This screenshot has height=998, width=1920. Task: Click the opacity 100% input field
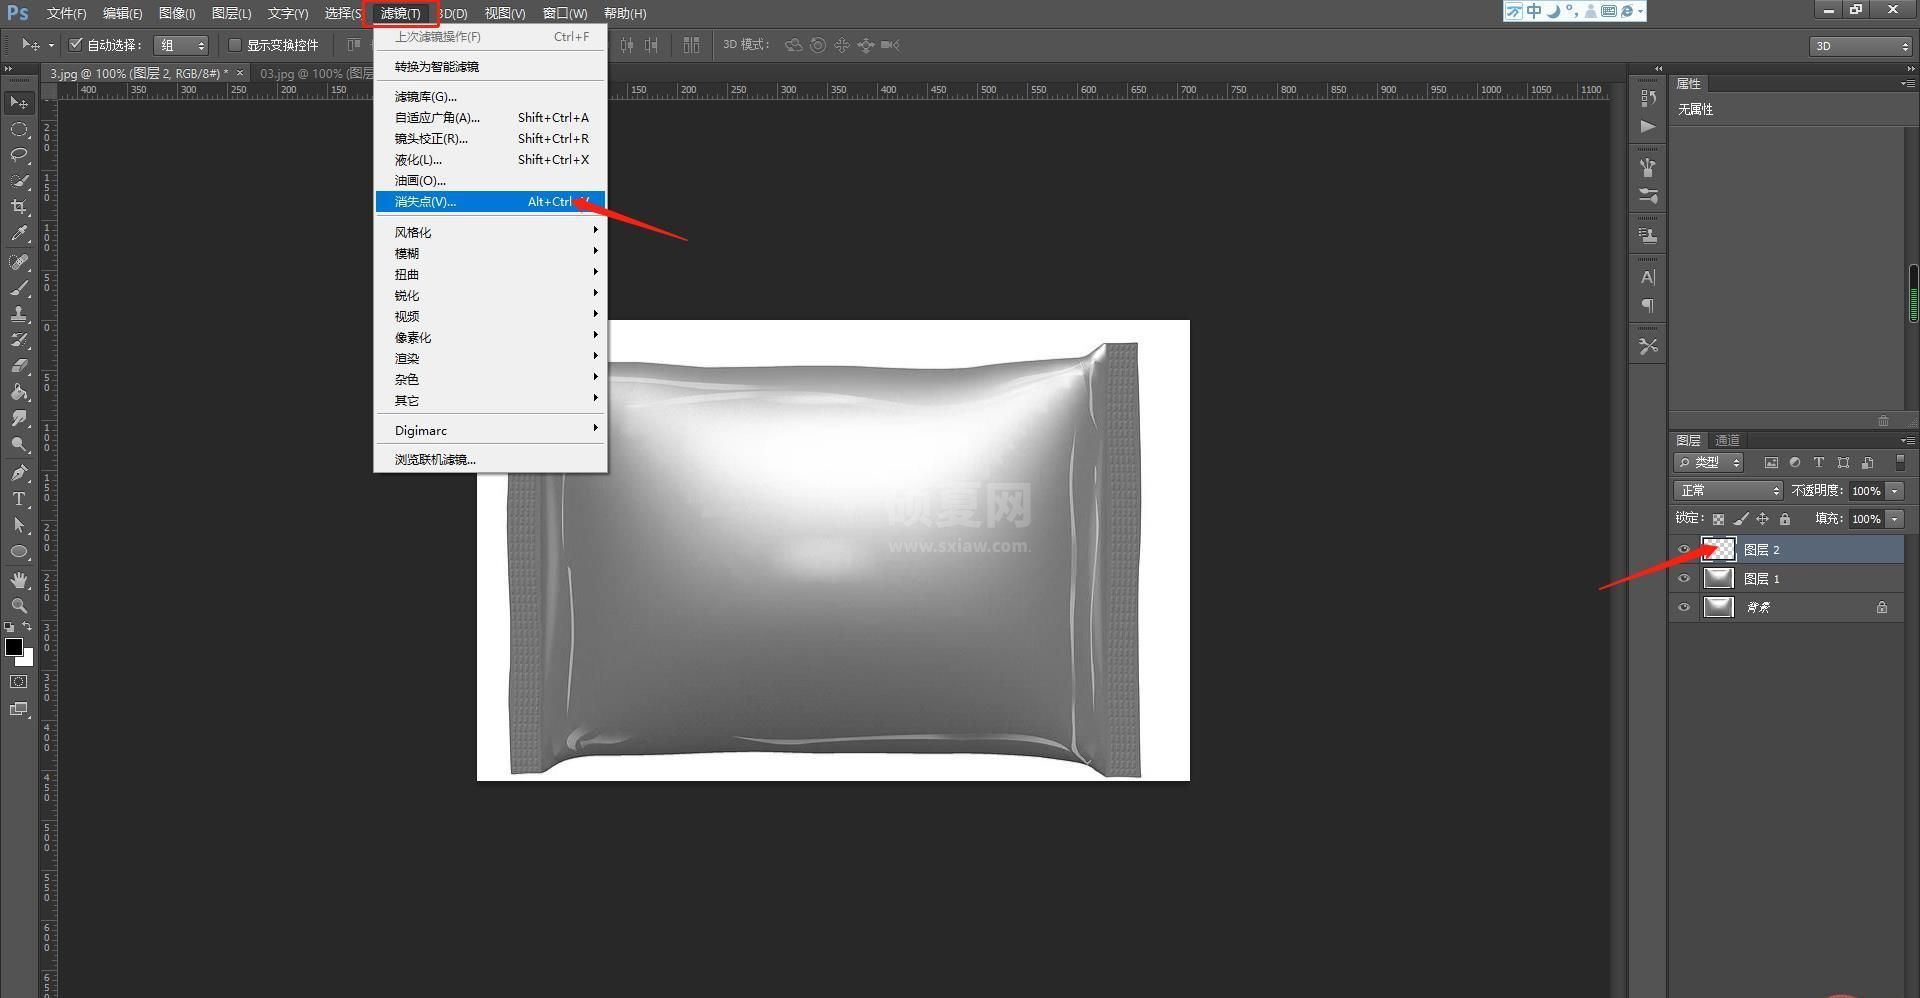point(1865,491)
